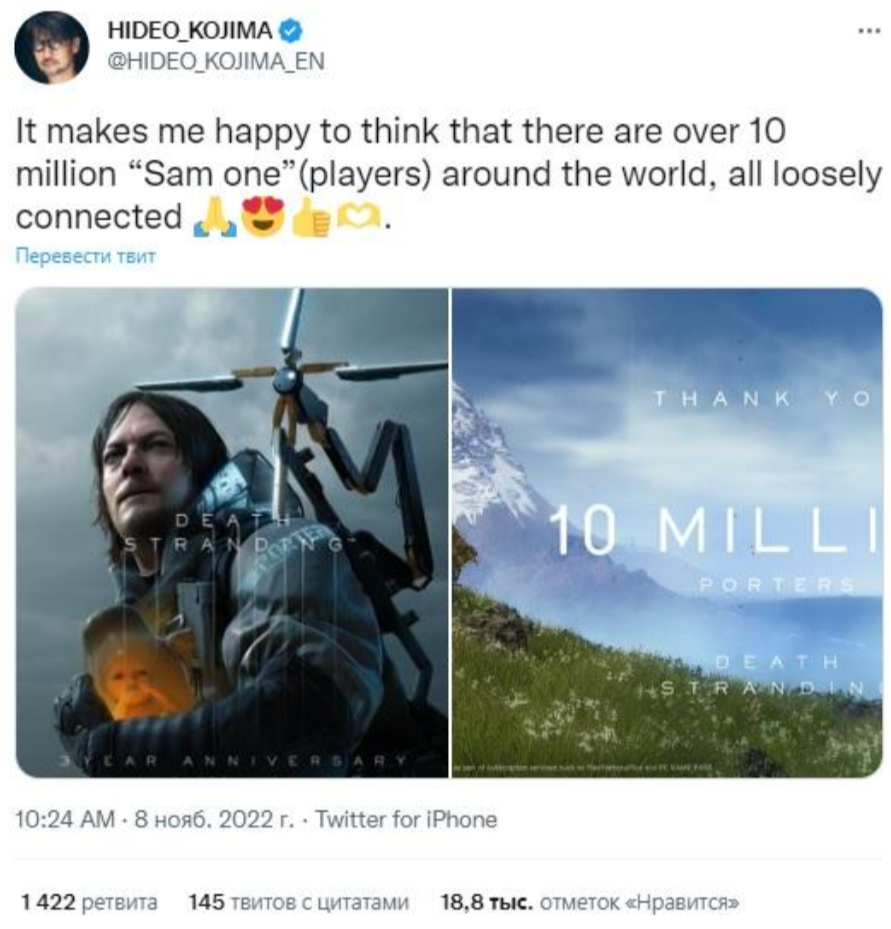The image size is (891, 929).
Task: Open the 10 Million Porters image
Action: click(x=667, y=533)
